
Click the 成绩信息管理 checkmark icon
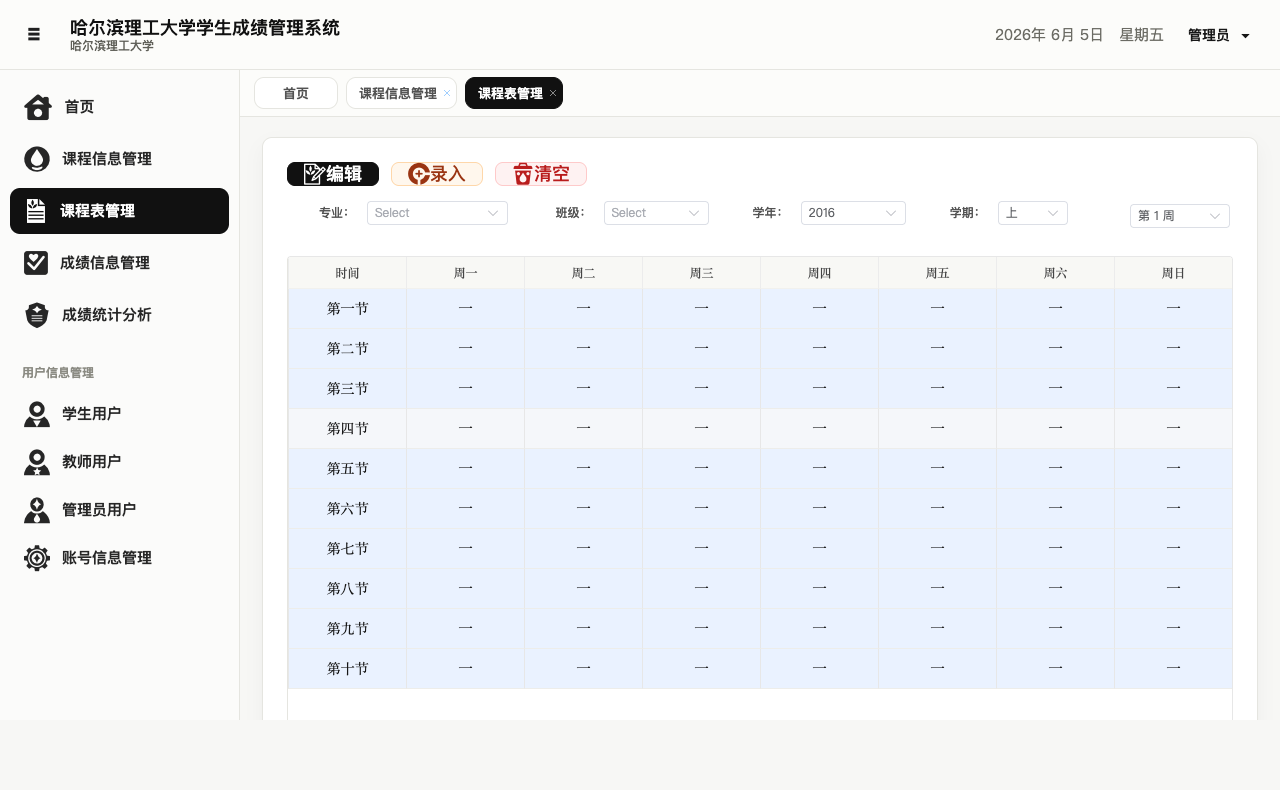point(36,263)
